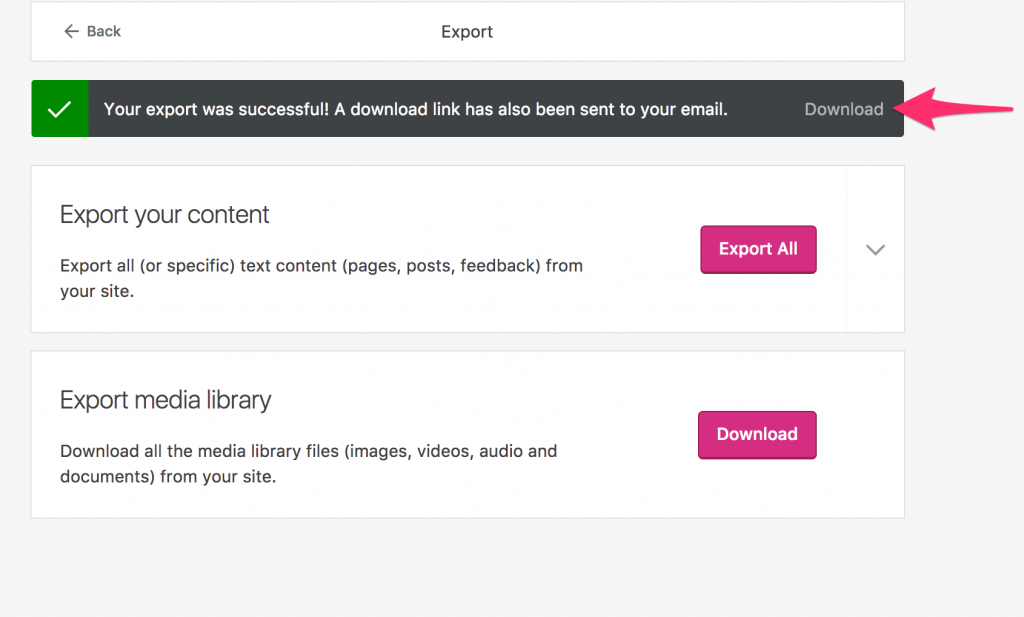The height and width of the screenshot is (617, 1024).
Task: Go back using the Back link
Action: [92, 31]
